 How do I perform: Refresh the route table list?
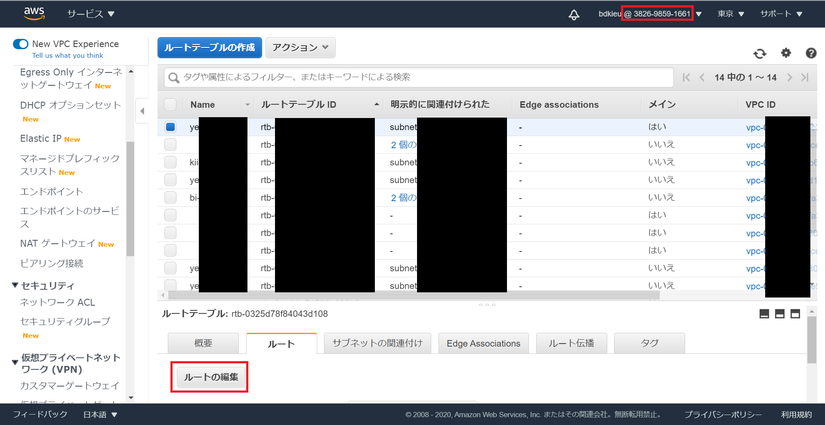tap(760, 53)
